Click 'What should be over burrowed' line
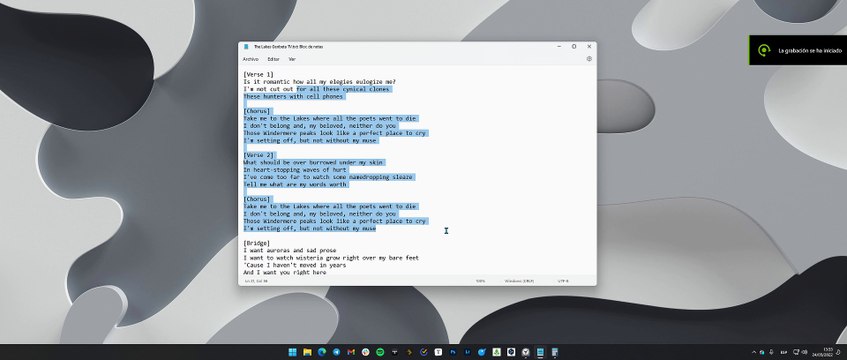Viewport: 847px width, 360px height. click(313, 162)
